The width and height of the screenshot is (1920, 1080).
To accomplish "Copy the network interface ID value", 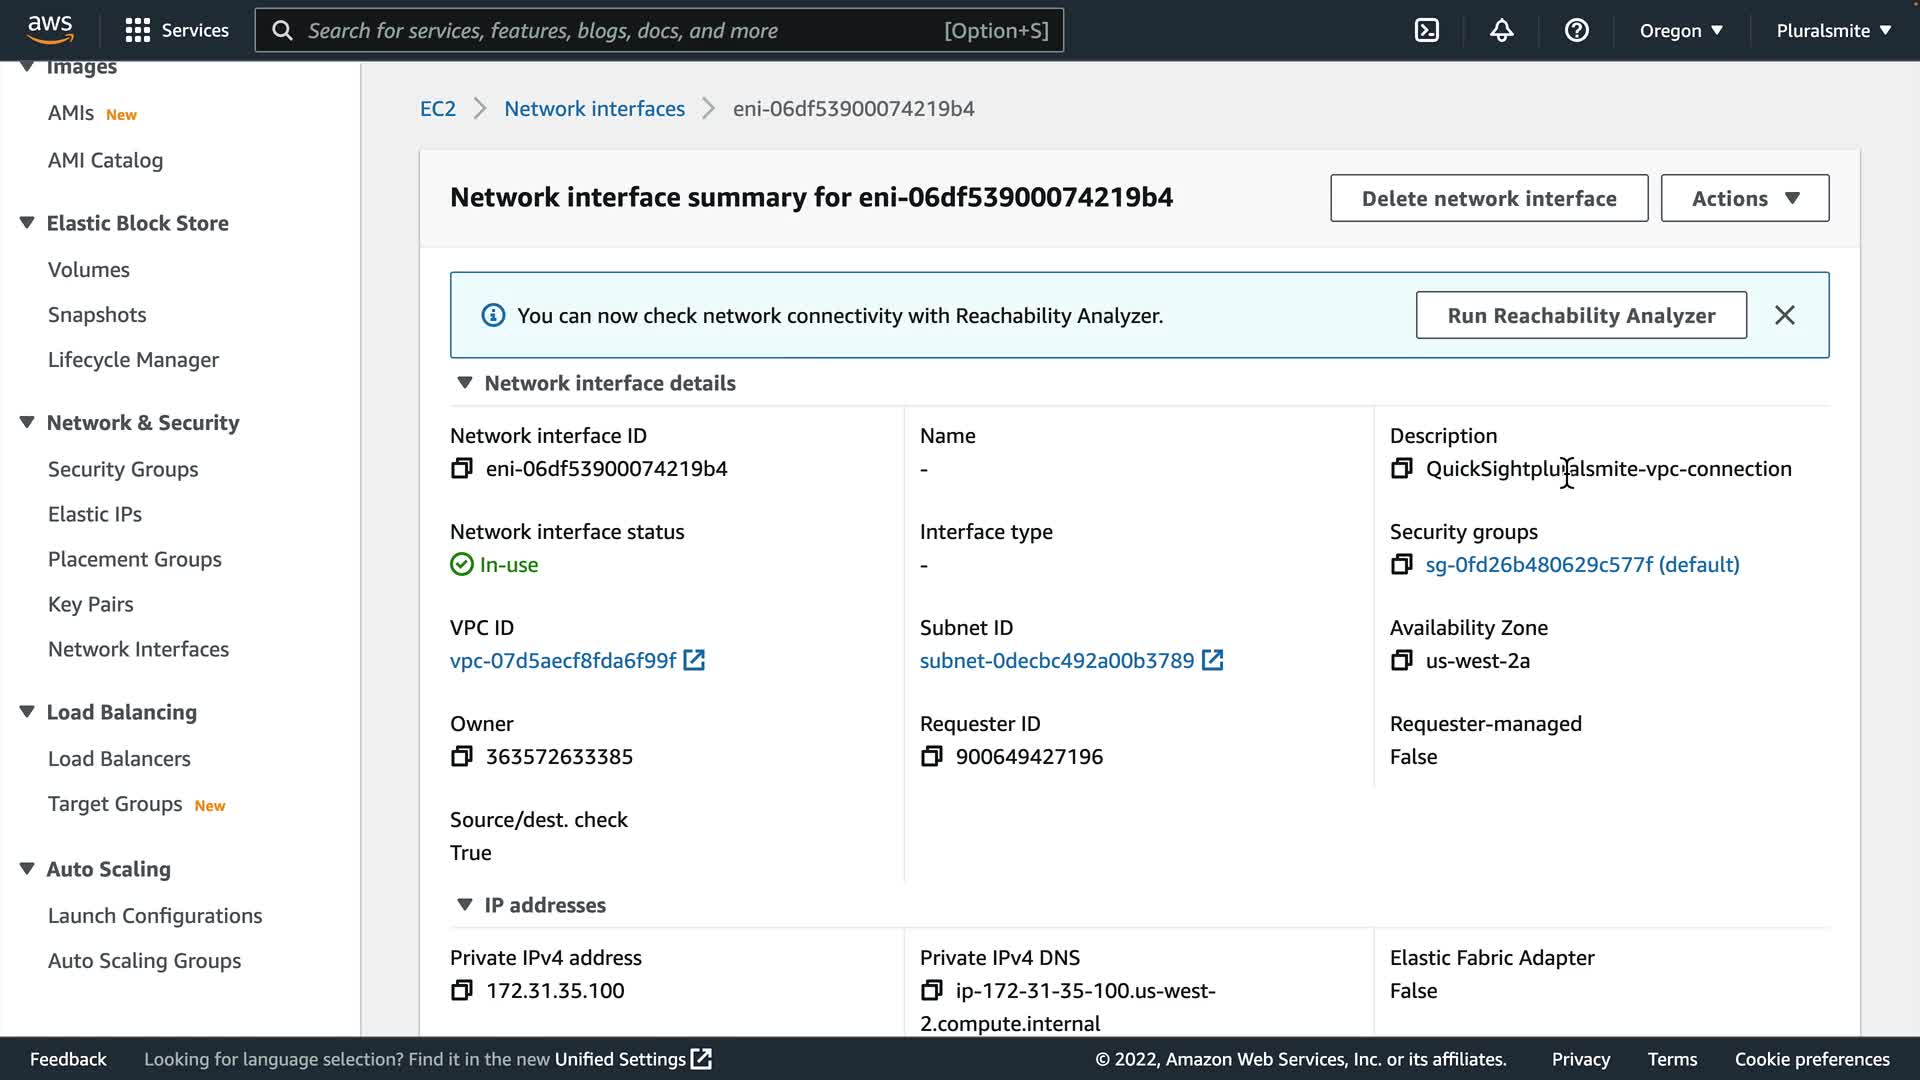I will click(x=461, y=468).
